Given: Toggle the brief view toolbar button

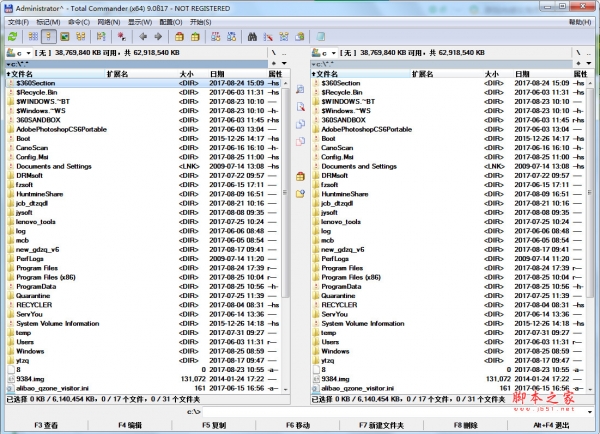Looking at the screenshot, I should [33, 36].
